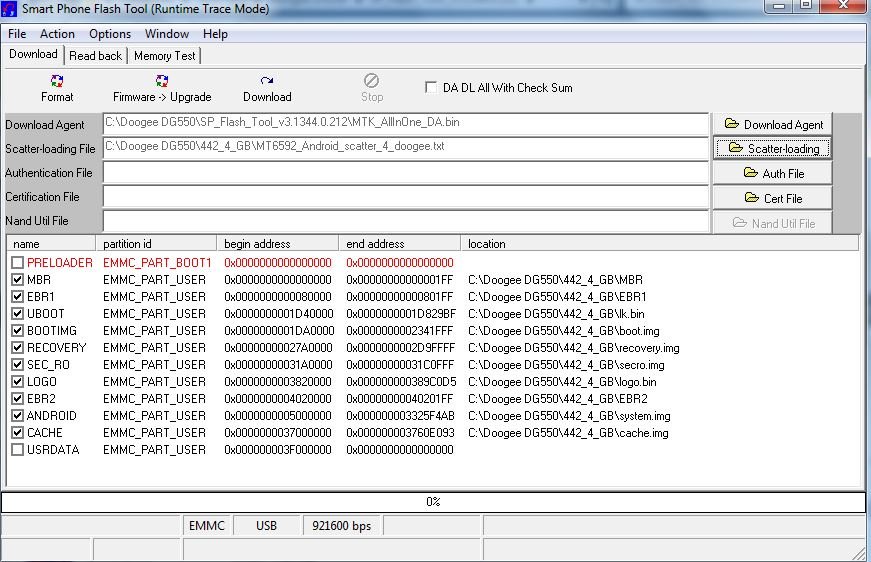This screenshot has width=871, height=562.
Task: Uncheck the EBR2 partition checkbox
Action: 17,399
